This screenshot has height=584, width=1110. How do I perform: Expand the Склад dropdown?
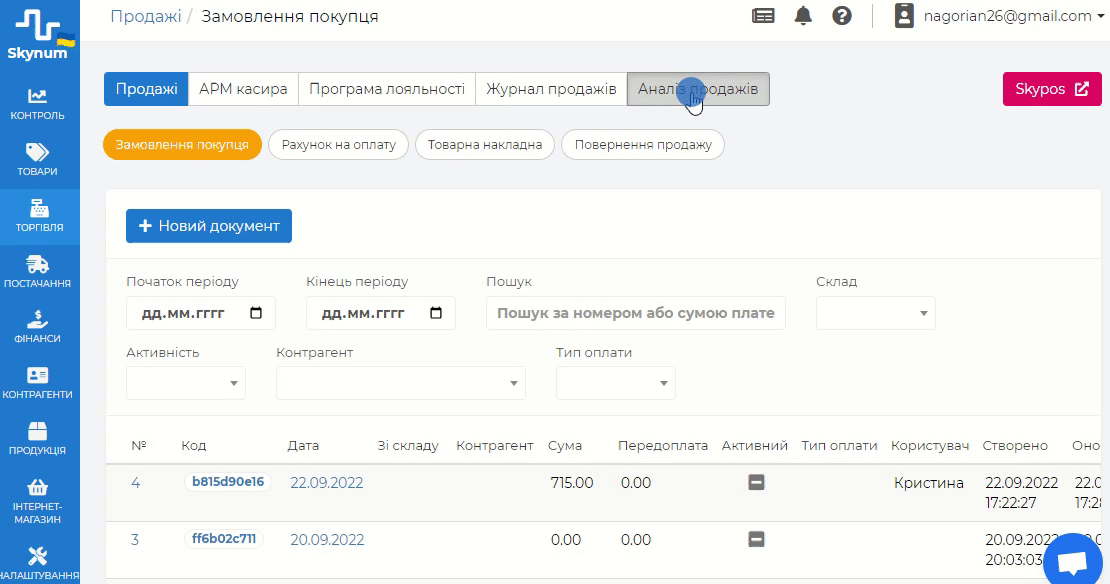click(876, 313)
